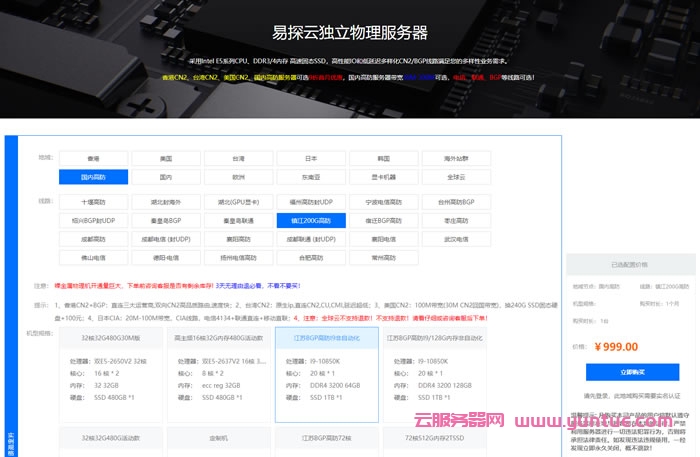Pick the 台州高防BGP line
This screenshot has width=700, height=457.
coord(454,201)
